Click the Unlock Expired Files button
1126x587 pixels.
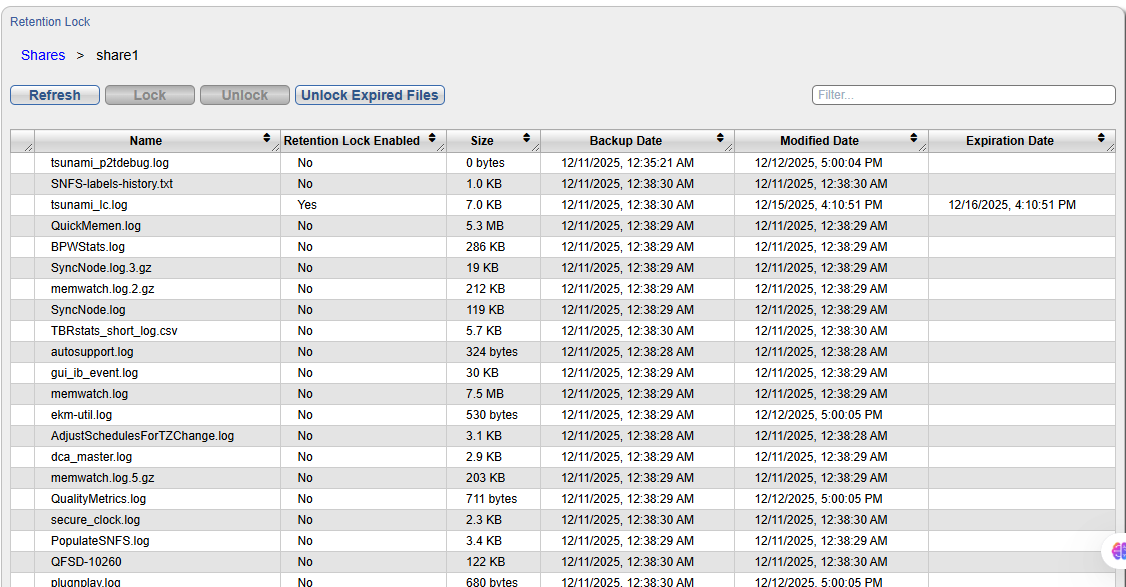click(x=369, y=95)
